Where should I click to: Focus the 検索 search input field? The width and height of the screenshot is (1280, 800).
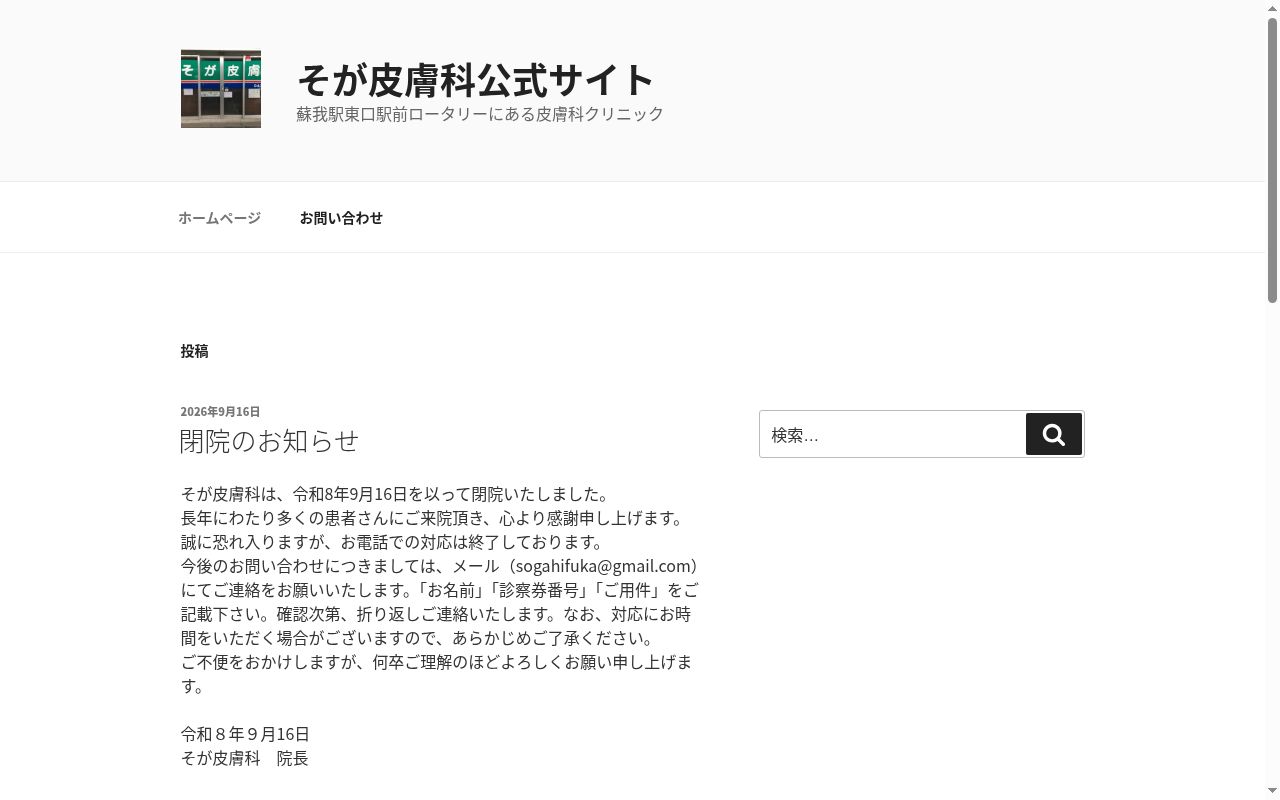(x=893, y=434)
